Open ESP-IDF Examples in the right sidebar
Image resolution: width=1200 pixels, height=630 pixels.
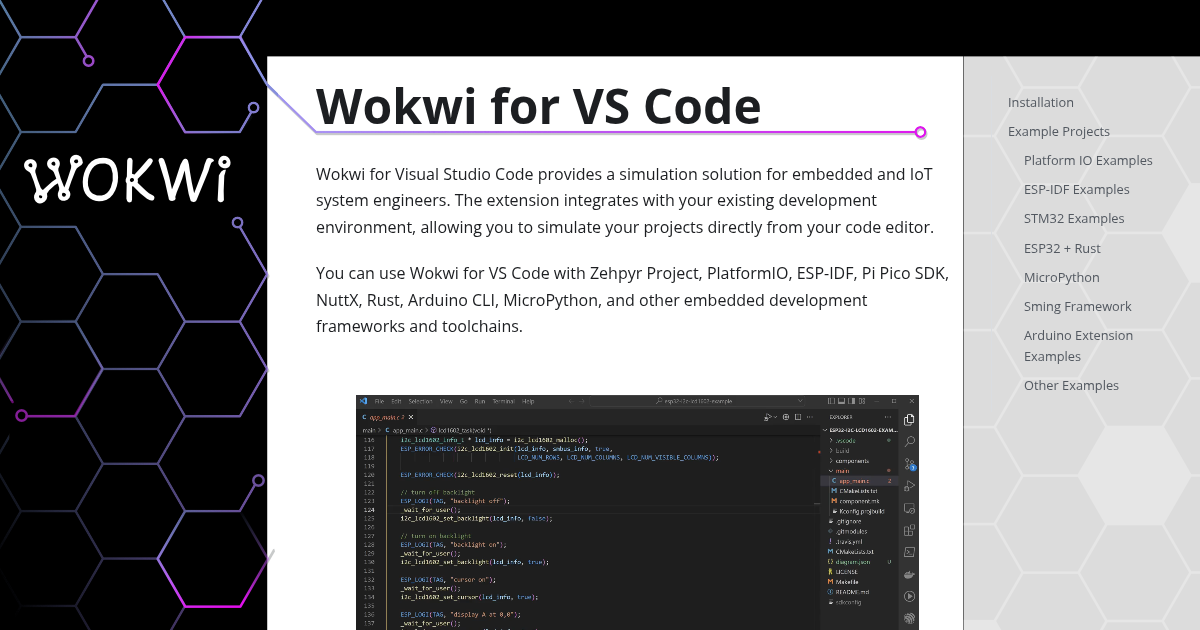1077,189
